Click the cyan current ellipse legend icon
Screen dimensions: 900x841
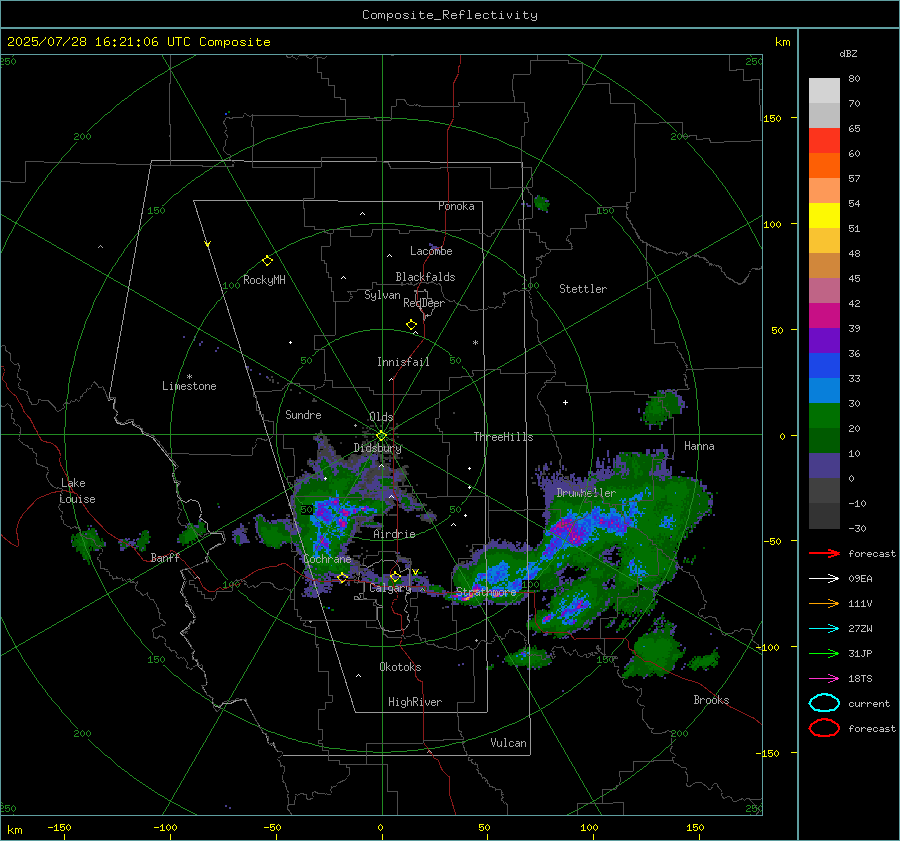click(x=824, y=703)
